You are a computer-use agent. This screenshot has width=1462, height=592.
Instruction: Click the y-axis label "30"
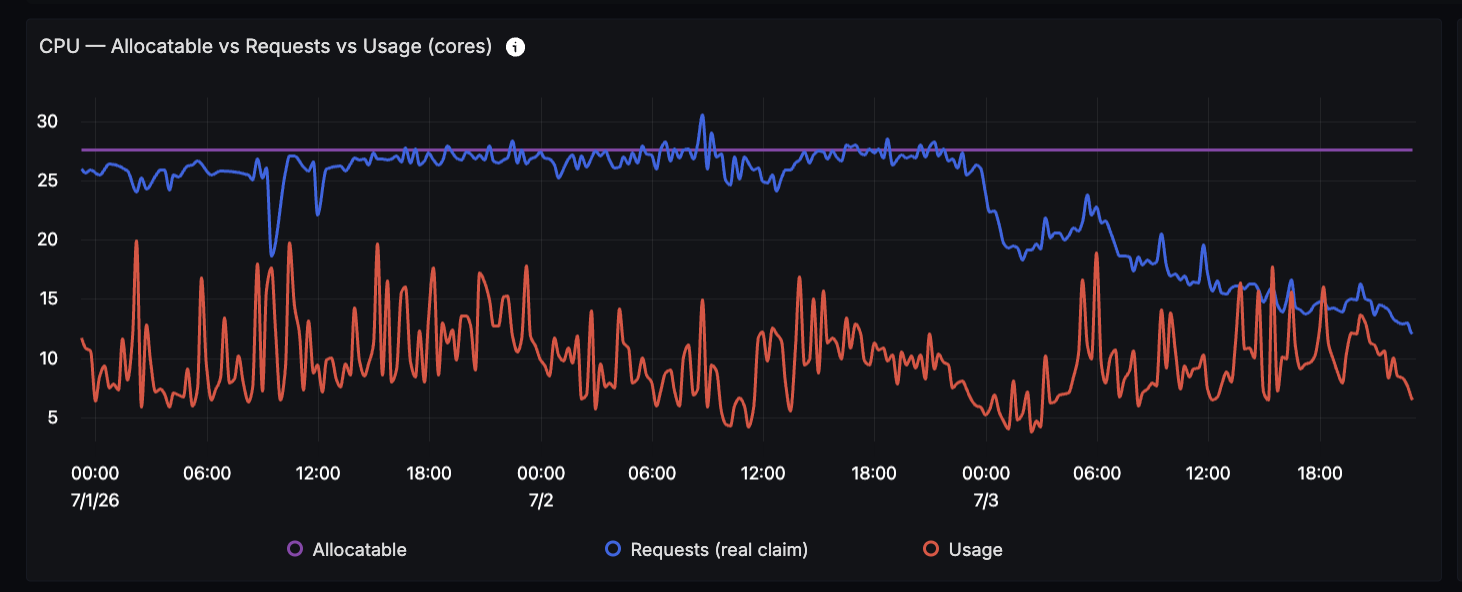48,122
